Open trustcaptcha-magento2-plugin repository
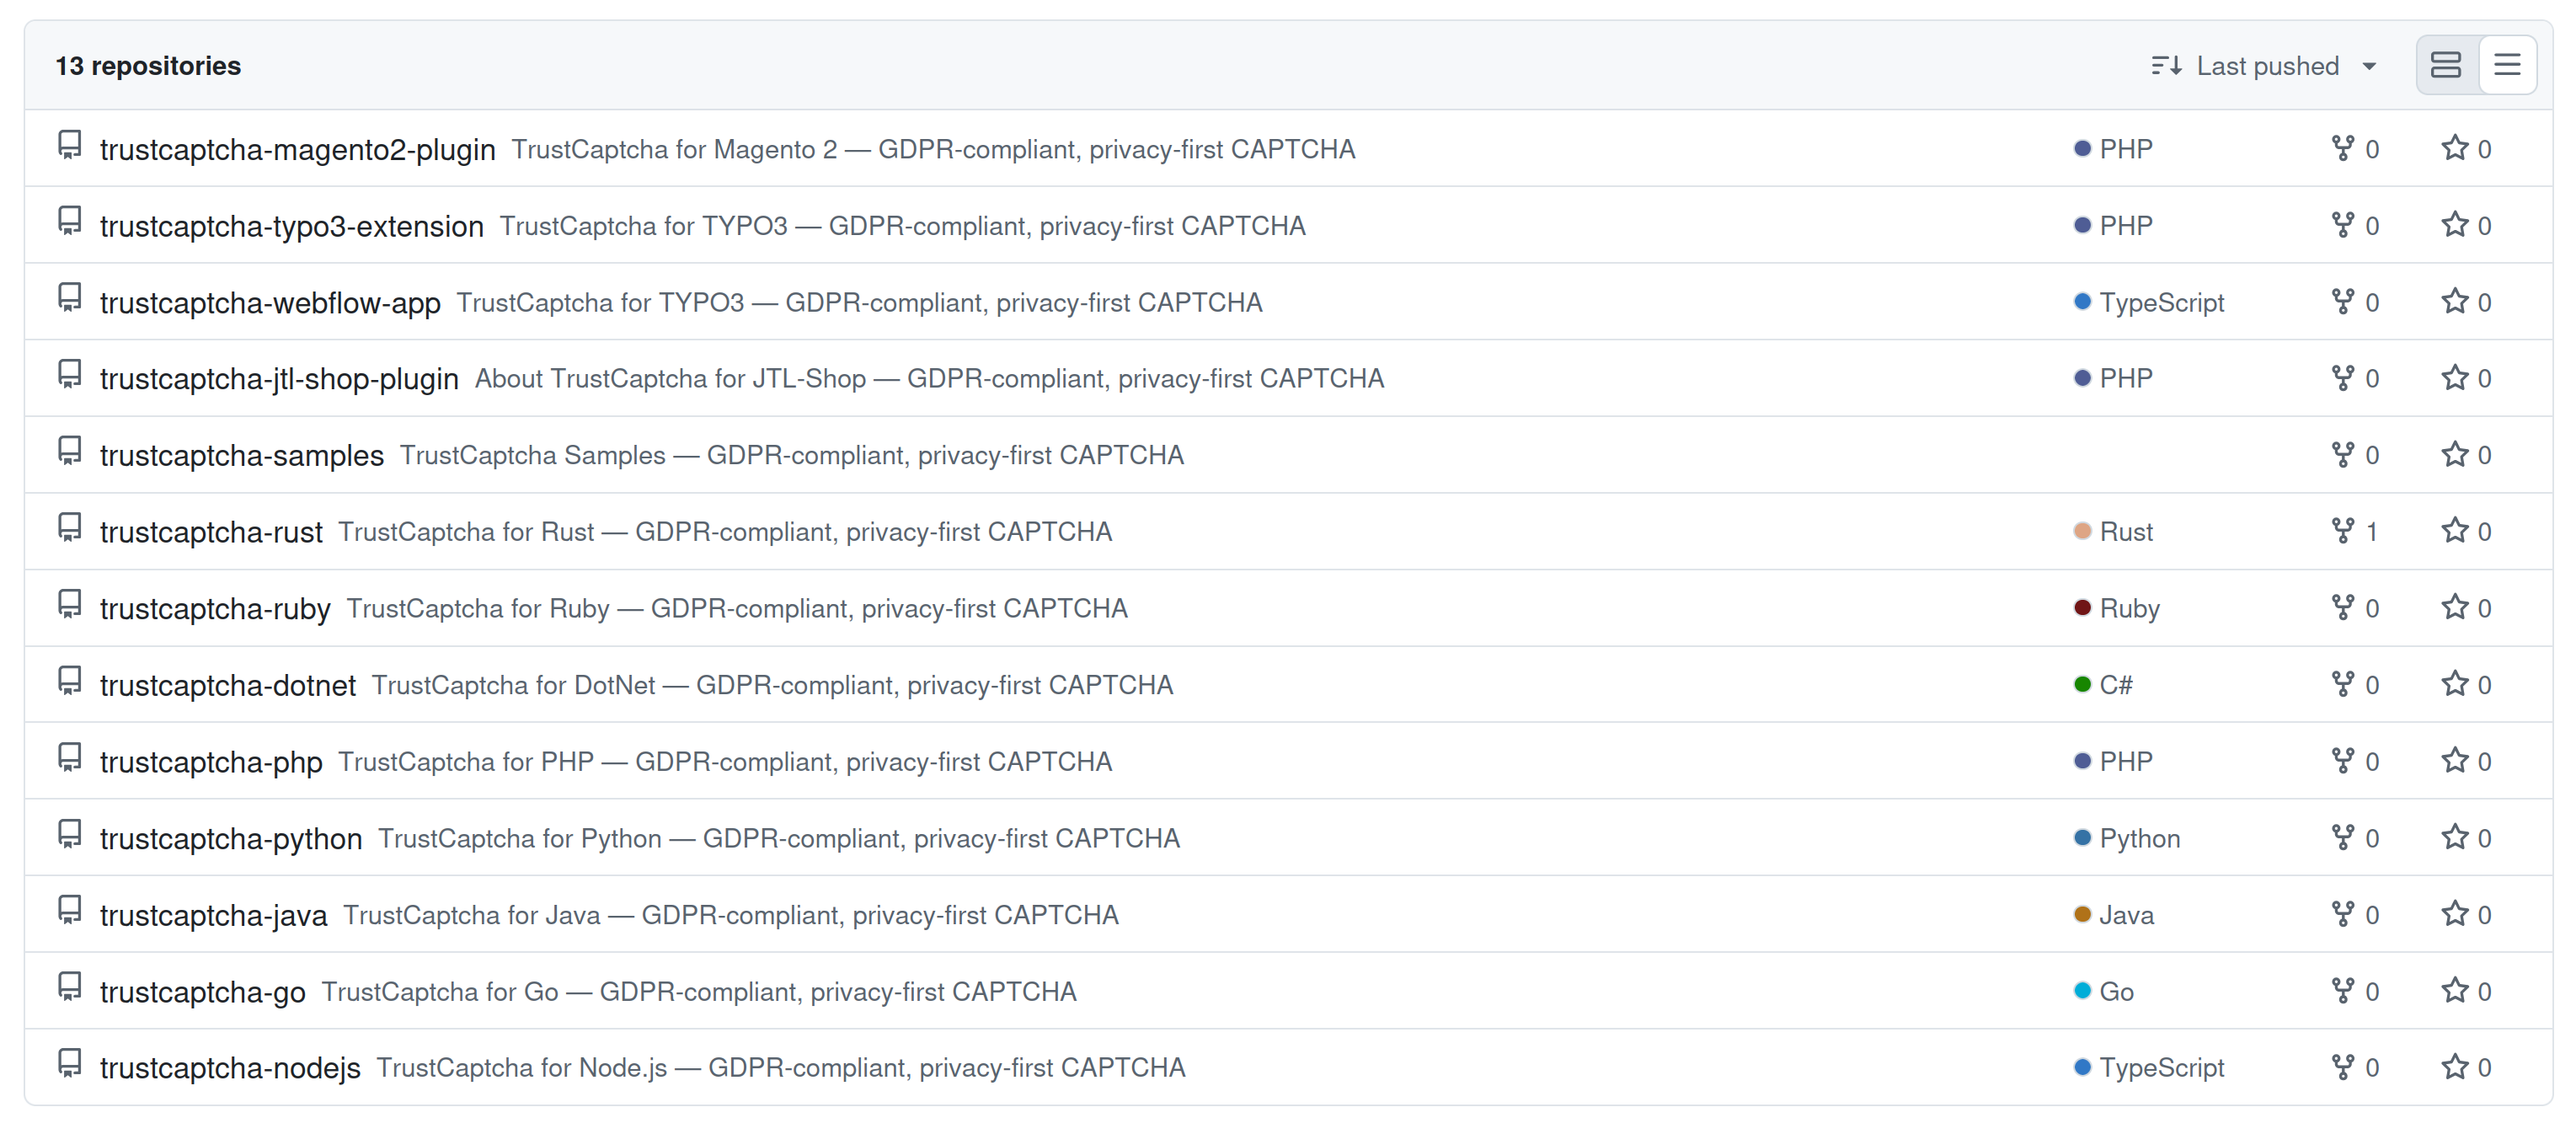The height and width of the screenshot is (1134, 2576). [298, 149]
